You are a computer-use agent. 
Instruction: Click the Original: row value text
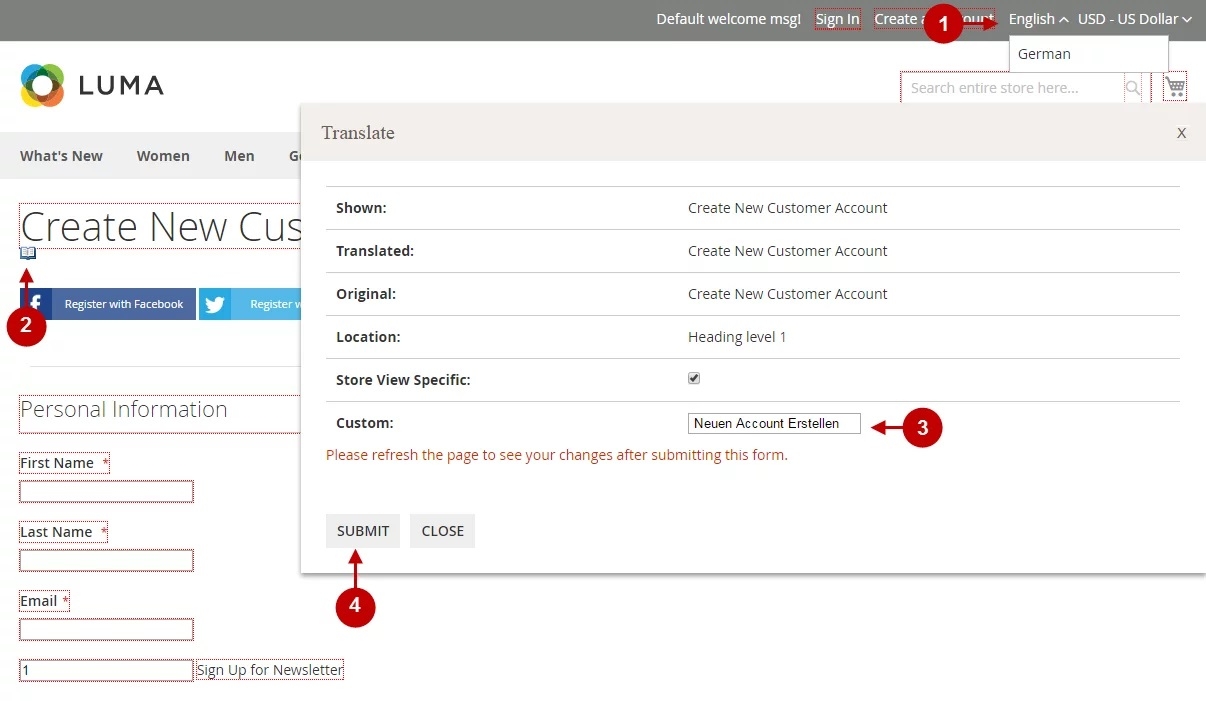point(788,294)
